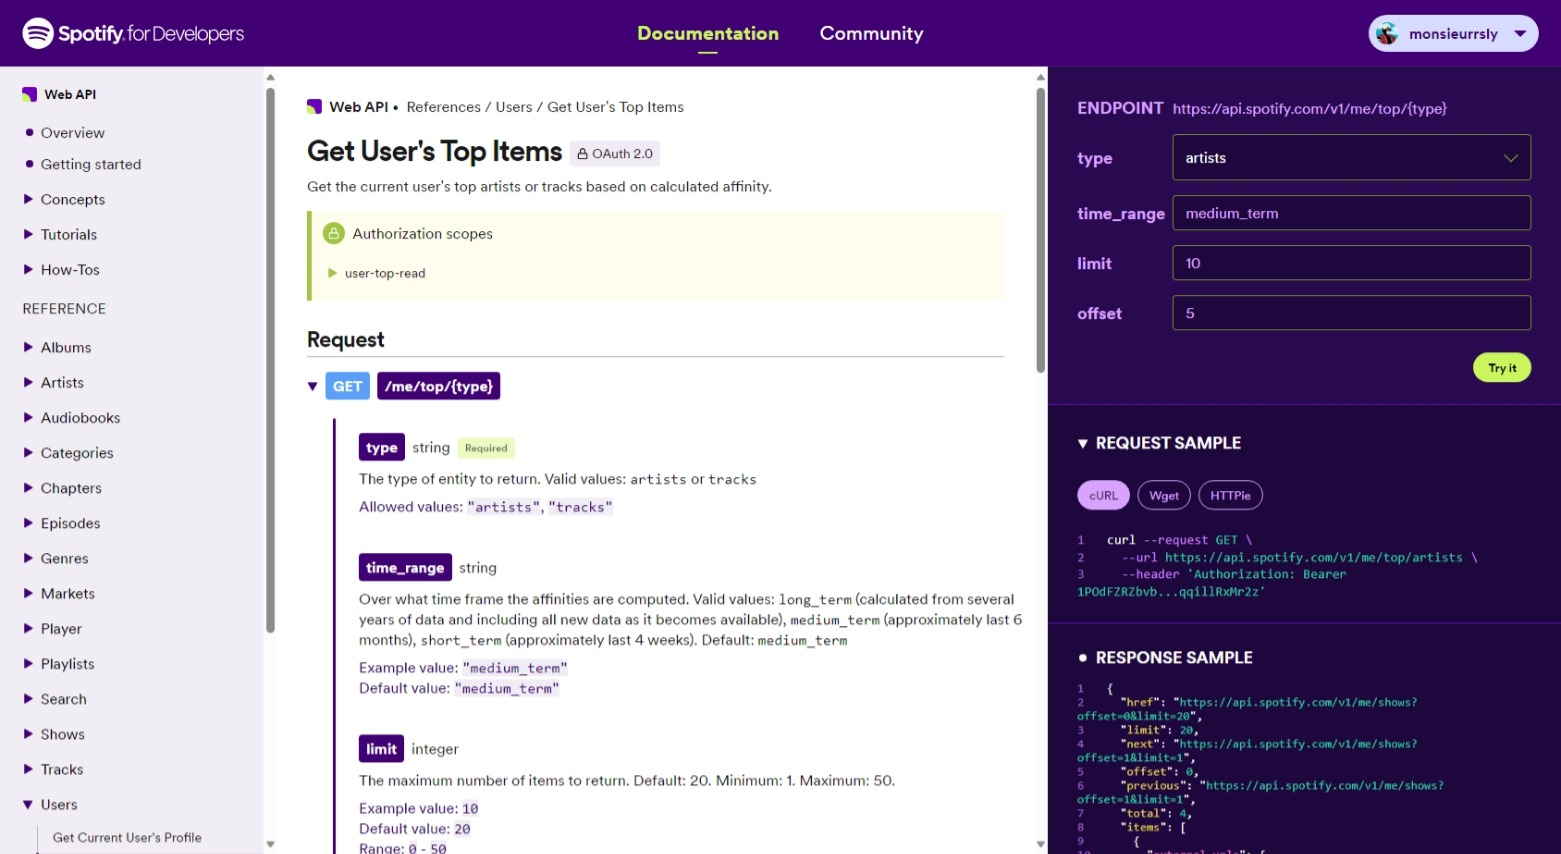Viewport: 1561px width, 854px height.
Task: Click the monsieurrsly profile avatar
Action: 1387,33
